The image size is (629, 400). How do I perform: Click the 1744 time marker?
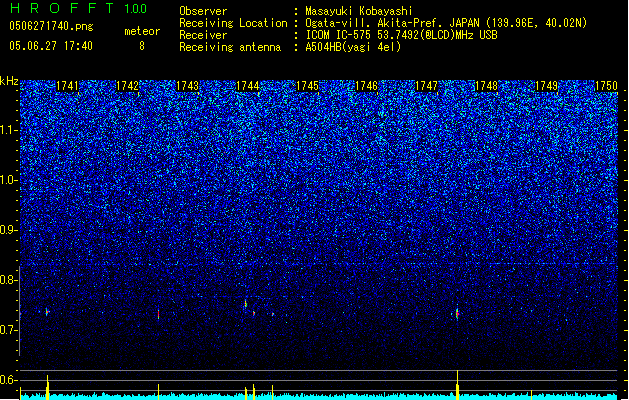[248, 86]
